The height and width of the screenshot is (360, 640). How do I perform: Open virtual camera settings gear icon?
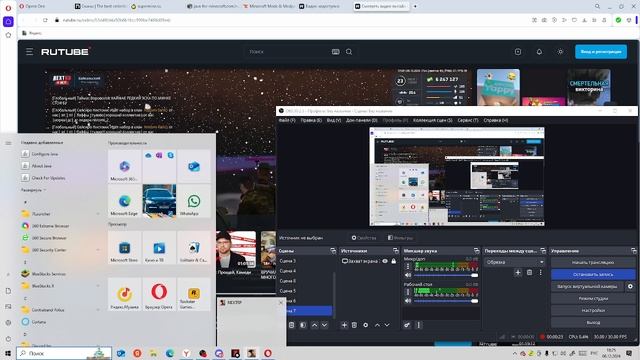click(x=630, y=287)
